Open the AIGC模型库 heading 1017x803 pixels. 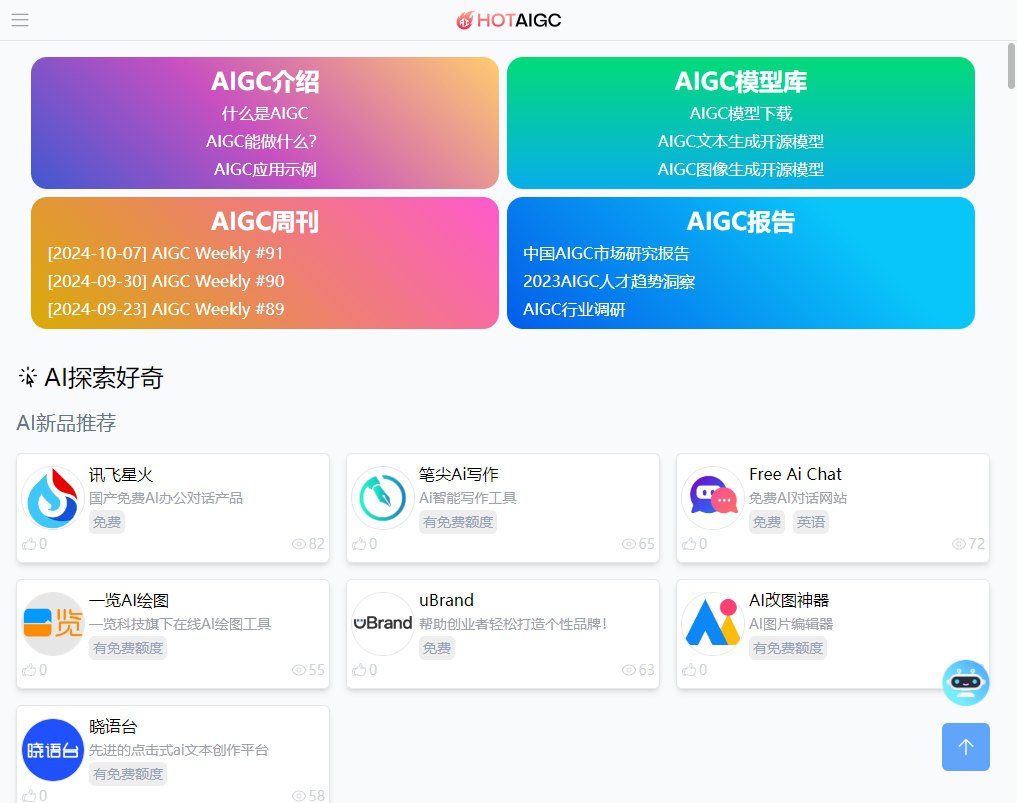[x=741, y=82]
